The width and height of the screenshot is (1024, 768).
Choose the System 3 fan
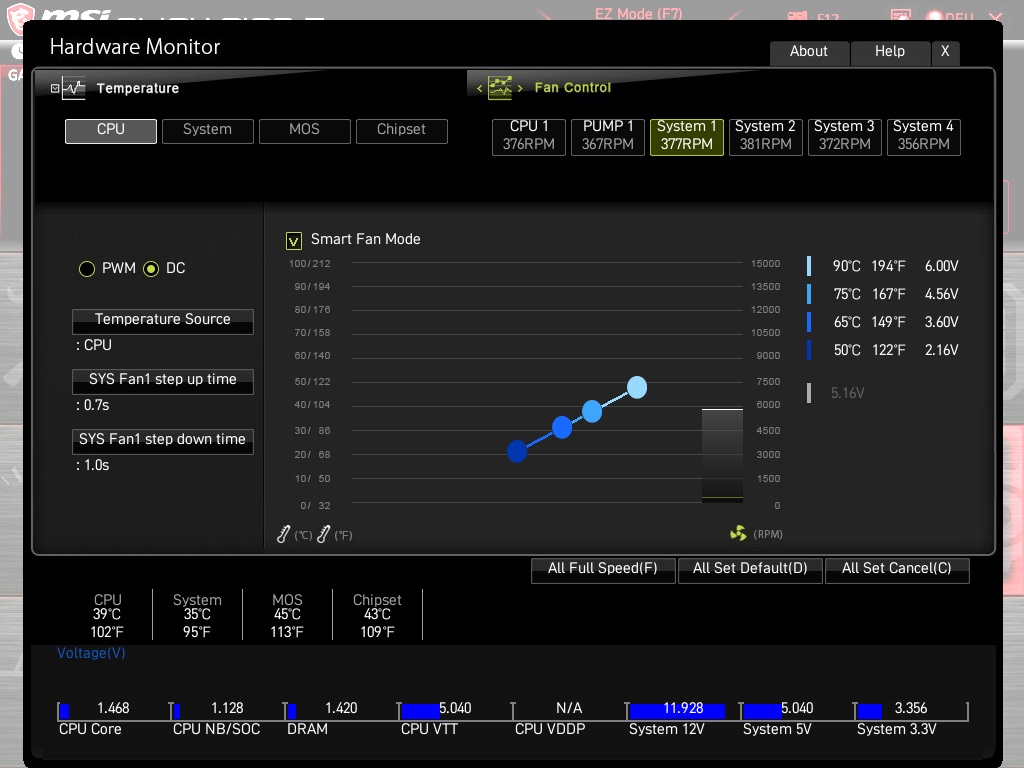(x=844, y=136)
